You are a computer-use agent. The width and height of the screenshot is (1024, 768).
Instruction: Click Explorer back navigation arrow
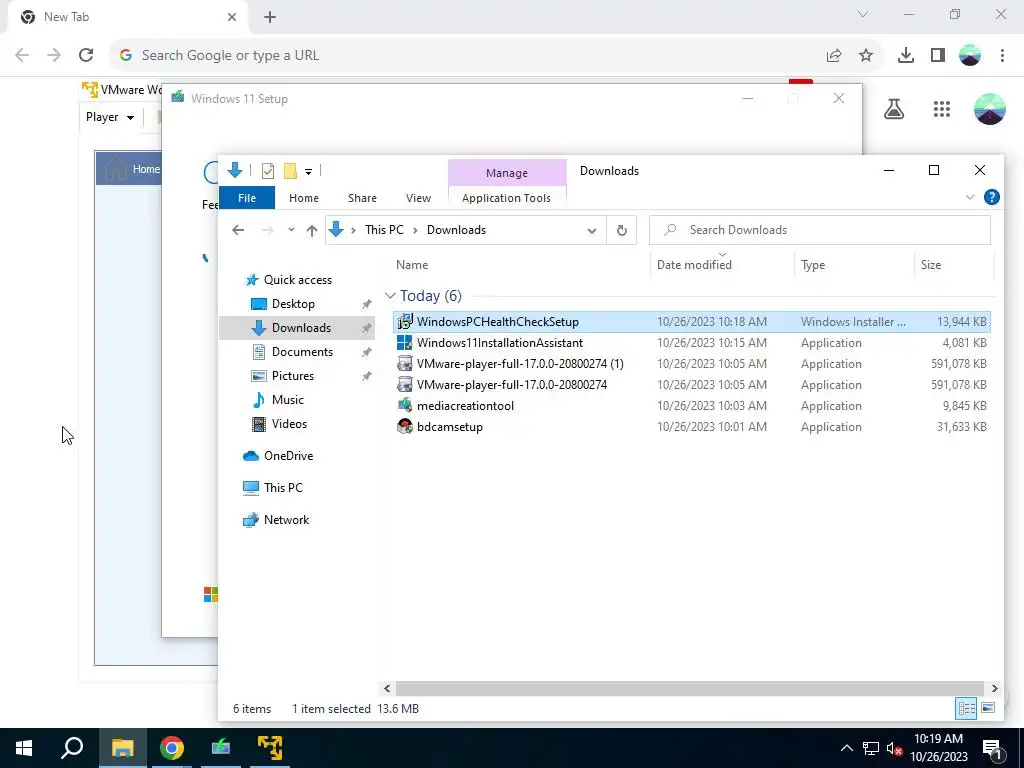pyautogui.click(x=238, y=230)
